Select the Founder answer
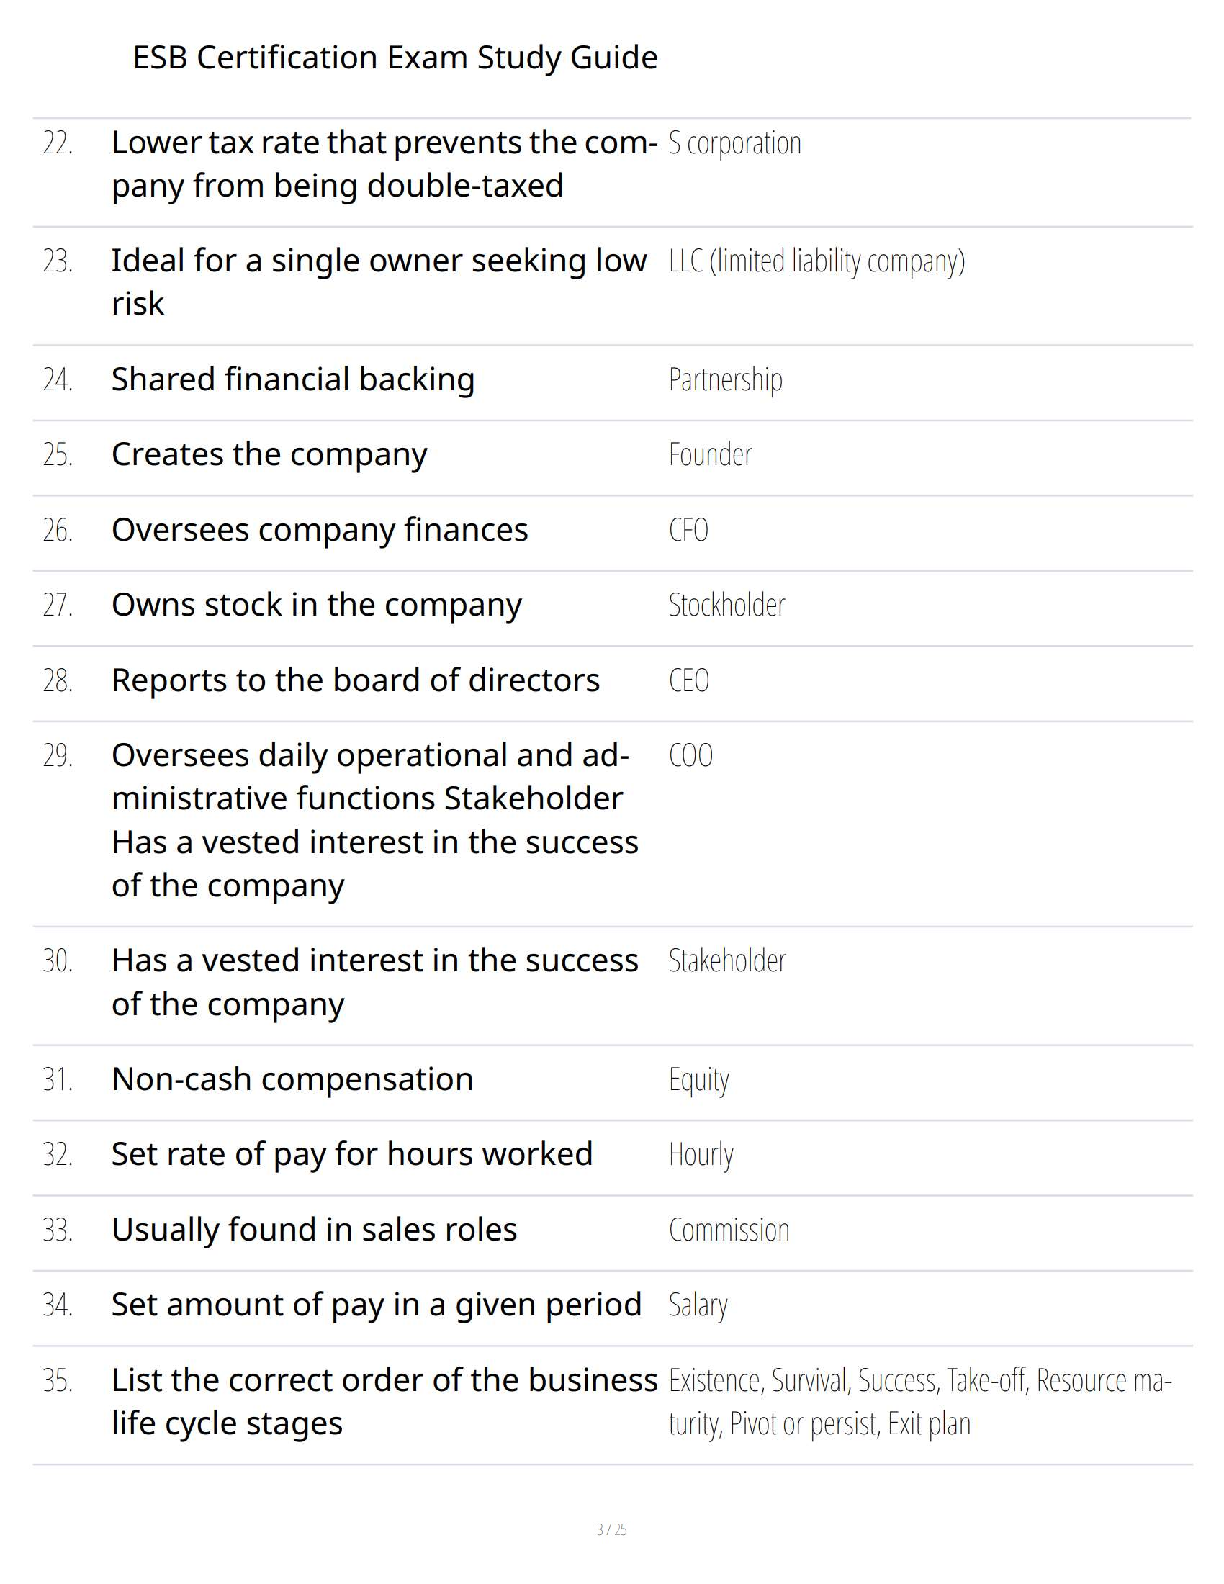Image resolution: width=1224 pixels, height=1584 pixels. 710,455
